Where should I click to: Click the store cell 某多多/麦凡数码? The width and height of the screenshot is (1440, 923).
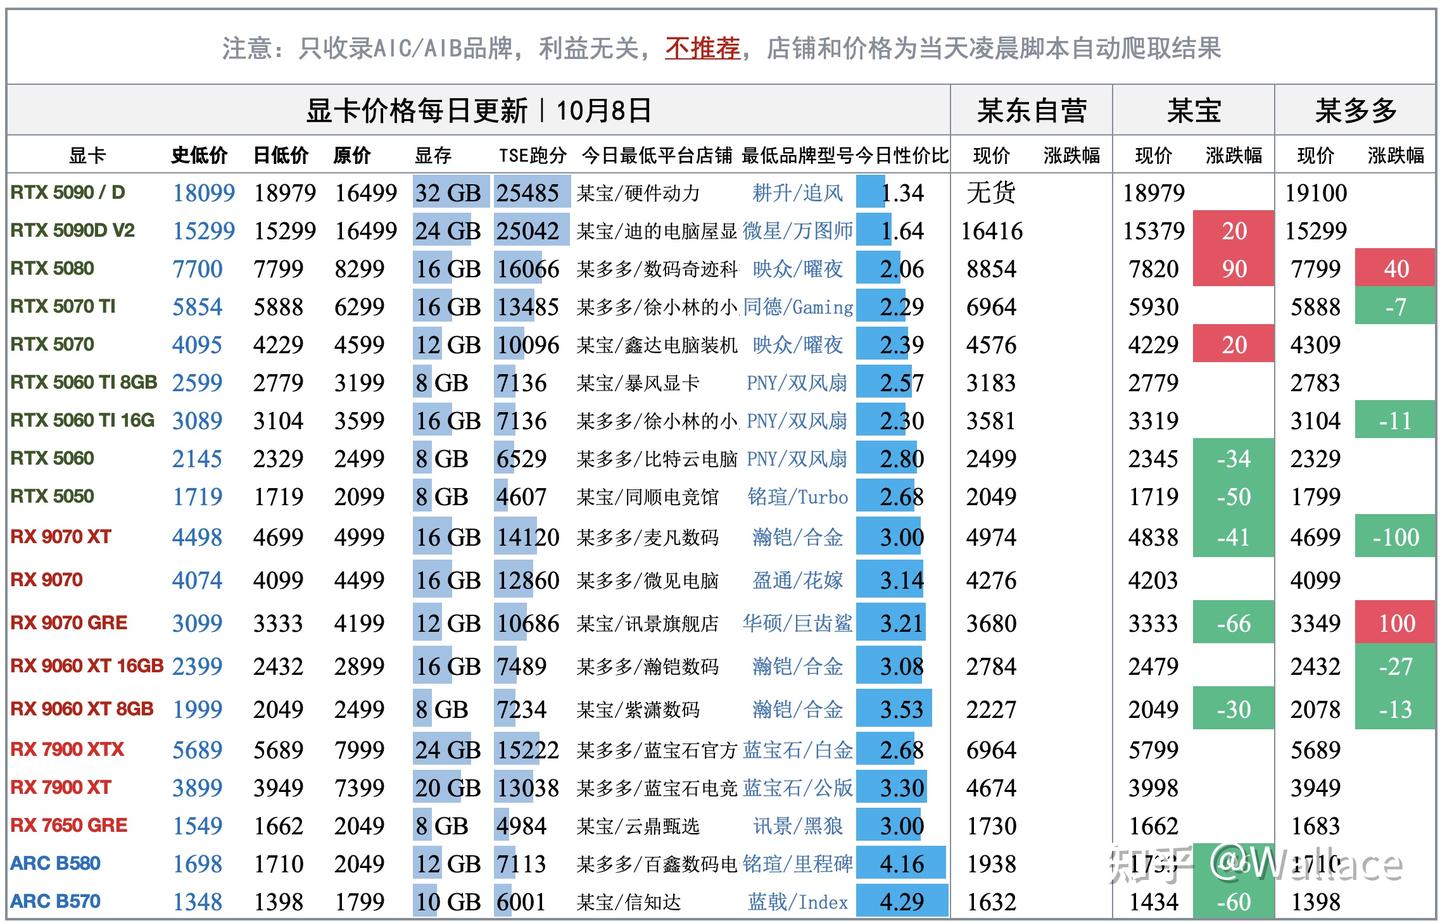648,537
